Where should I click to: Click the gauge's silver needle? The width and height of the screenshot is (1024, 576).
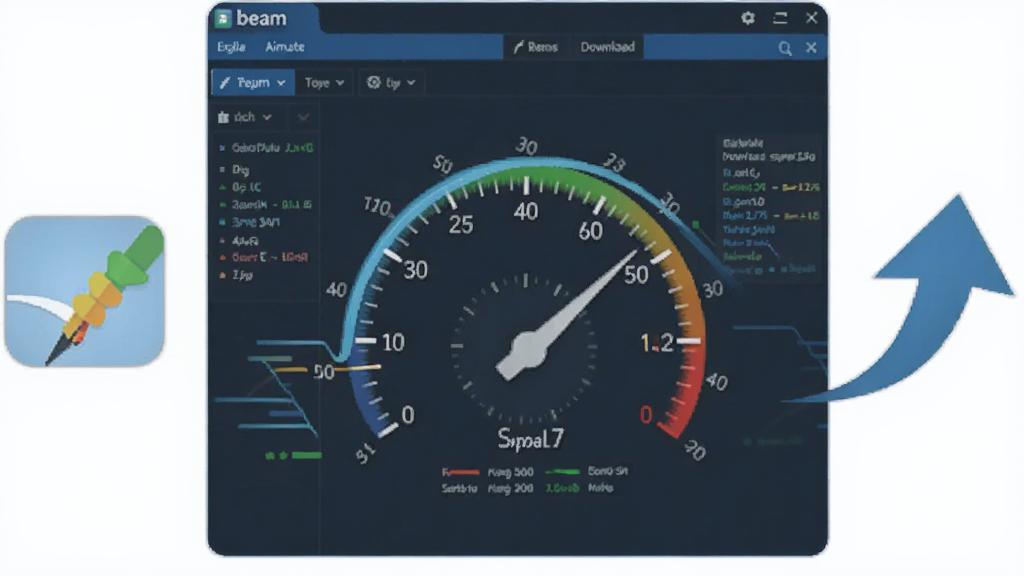[x=567, y=315]
